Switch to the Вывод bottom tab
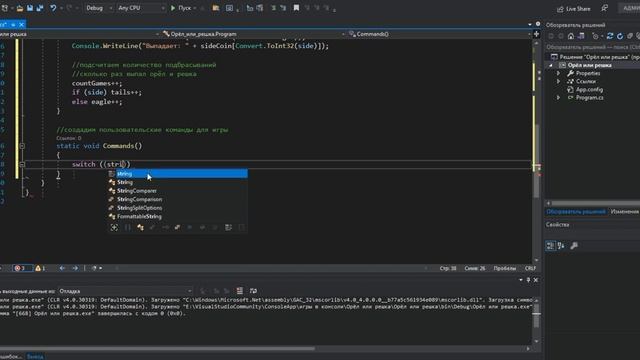The width and height of the screenshot is (640, 360). [x=35, y=356]
